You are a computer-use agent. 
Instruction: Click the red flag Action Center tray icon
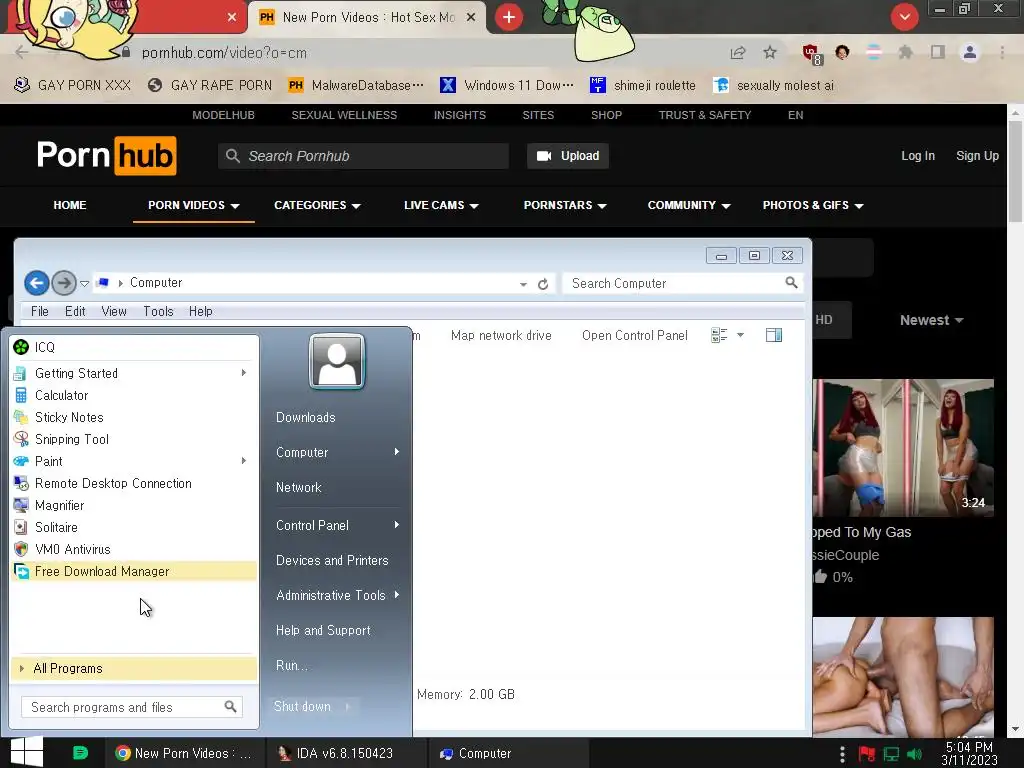[x=867, y=754]
